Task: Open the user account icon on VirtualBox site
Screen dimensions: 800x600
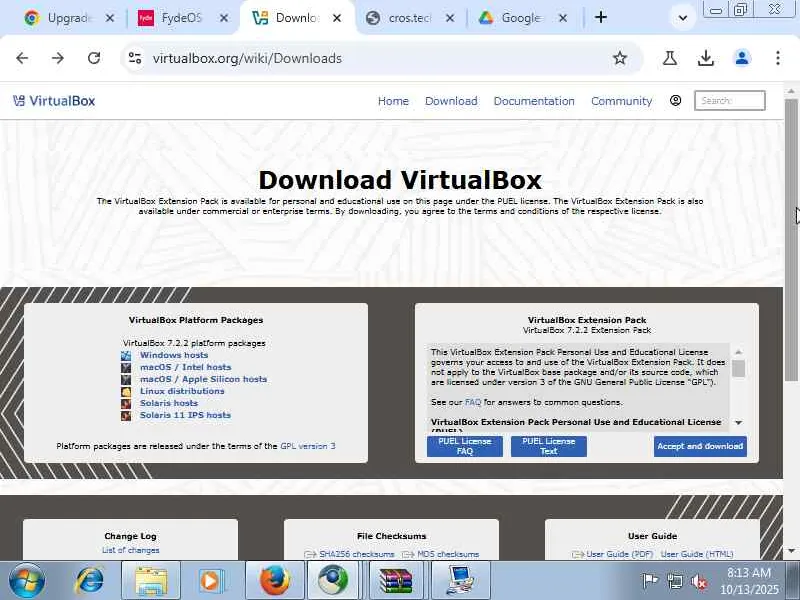Action: pyautogui.click(x=676, y=101)
